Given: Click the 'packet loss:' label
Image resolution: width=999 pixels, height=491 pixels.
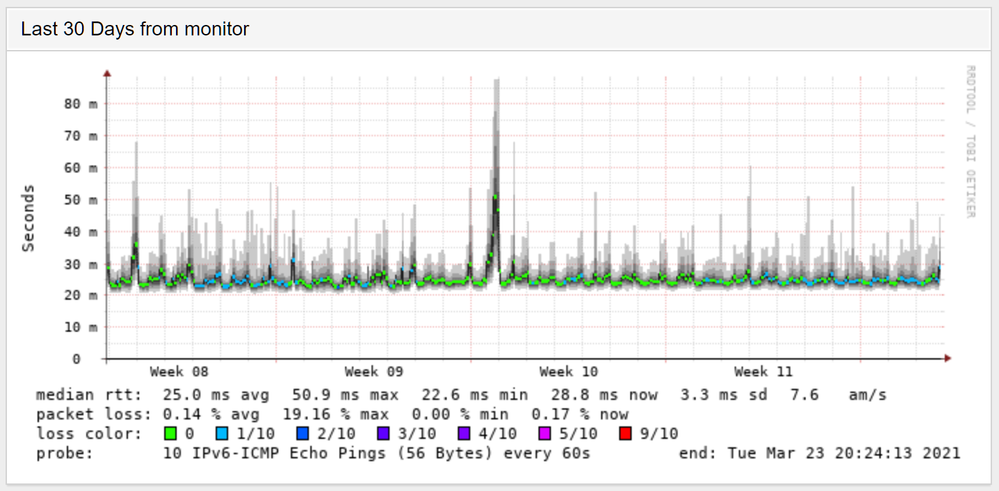Looking at the screenshot, I should 94,415.
